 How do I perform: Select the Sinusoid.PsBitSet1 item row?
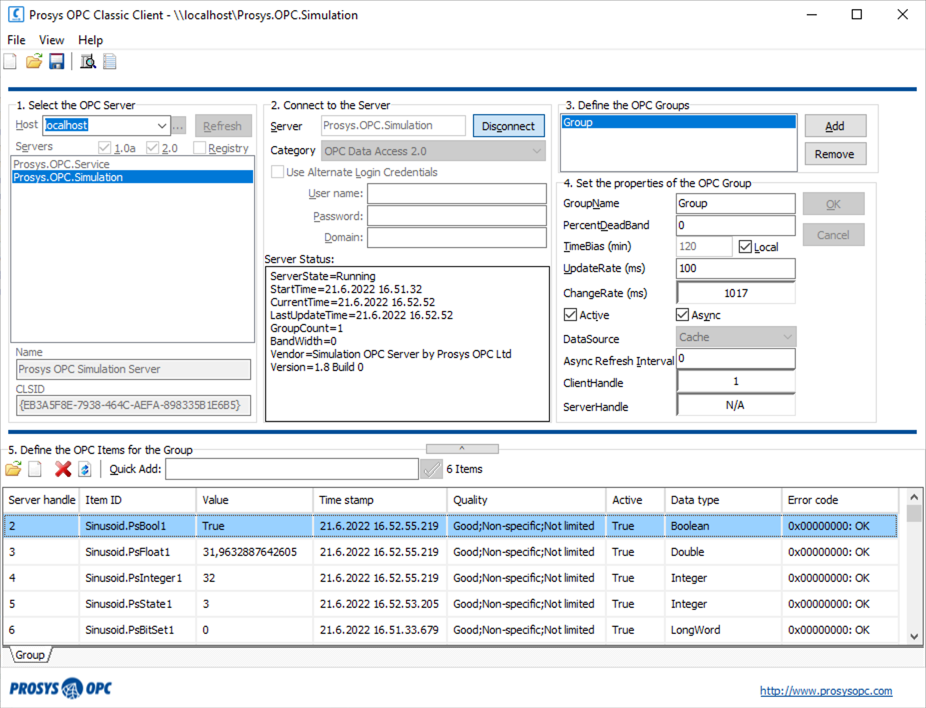451,630
